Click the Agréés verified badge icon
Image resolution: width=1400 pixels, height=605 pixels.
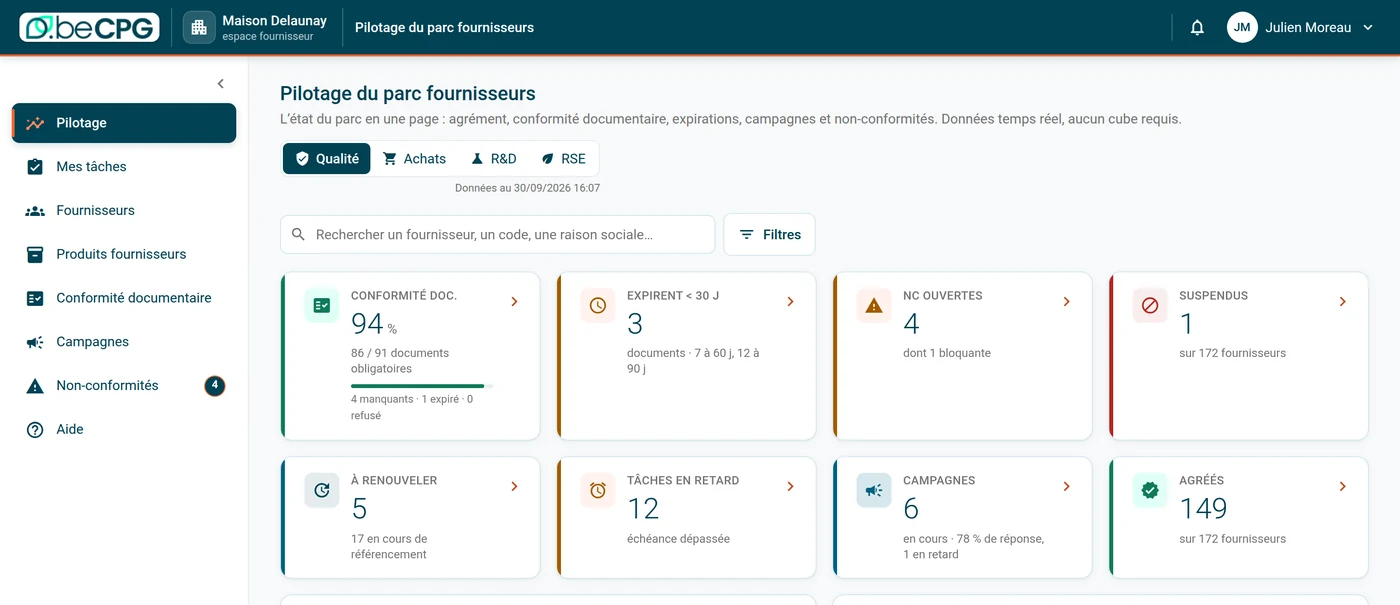[1150, 490]
